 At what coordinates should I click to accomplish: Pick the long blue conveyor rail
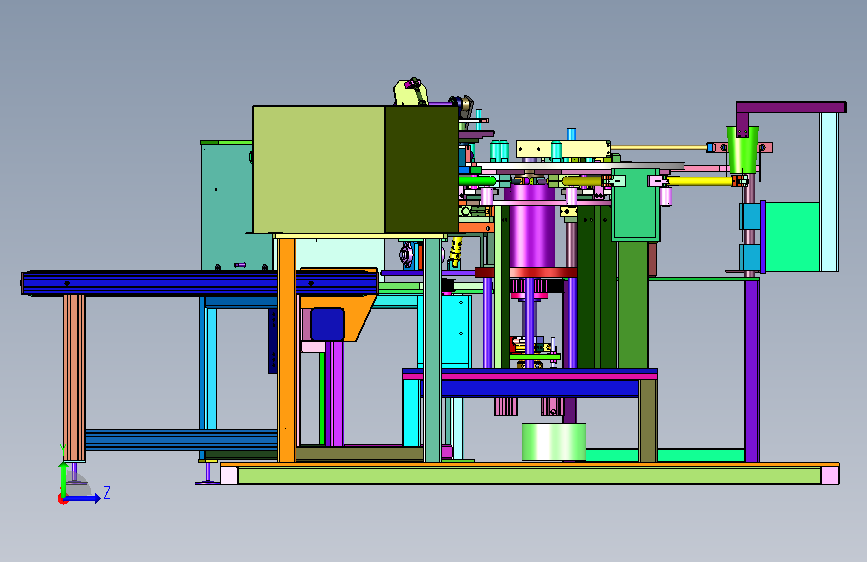[x=199, y=283]
